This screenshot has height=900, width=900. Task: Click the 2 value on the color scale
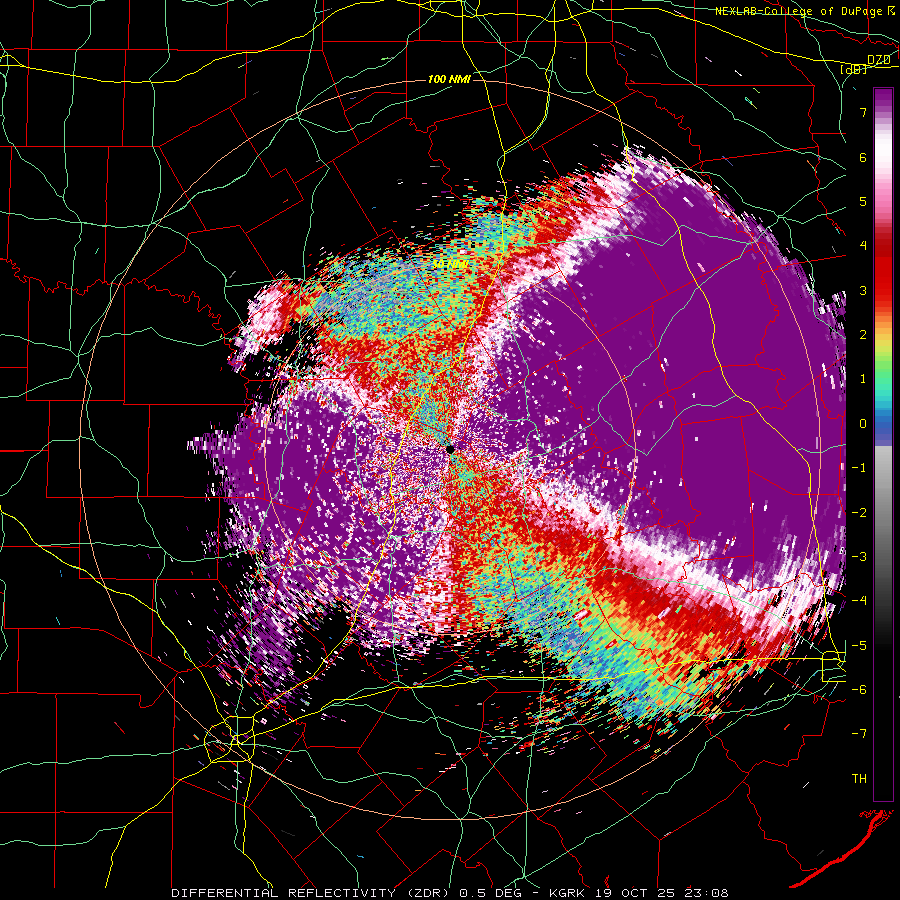pyautogui.click(x=863, y=334)
